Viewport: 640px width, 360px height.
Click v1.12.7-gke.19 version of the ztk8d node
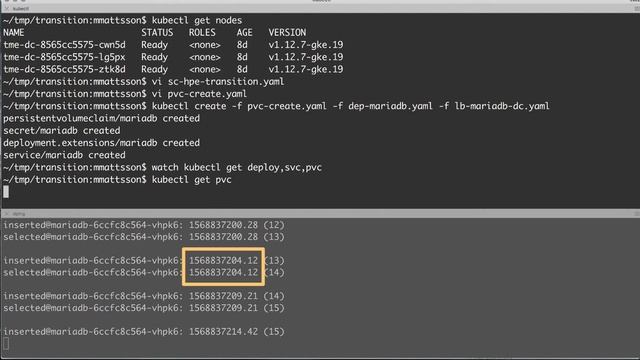coord(306,69)
